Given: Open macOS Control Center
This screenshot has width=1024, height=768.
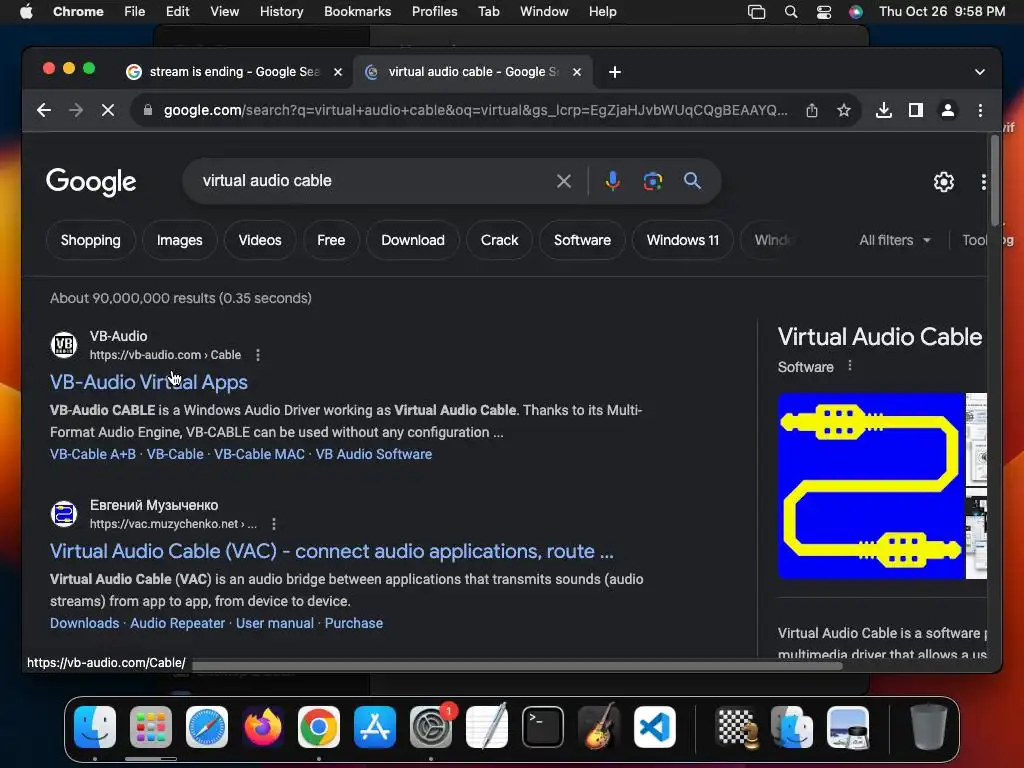Looking at the screenshot, I should pyautogui.click(x=824, y=12).
